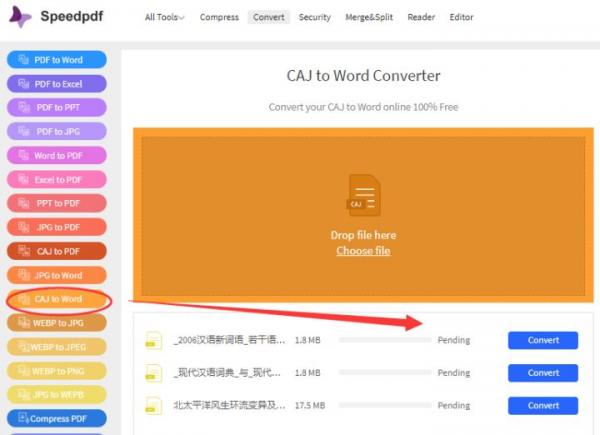Image resolution: width=600 pixels, height=435 pixels.
Task: Choose the WEBP to PNG tool
Action: point(57,371)
